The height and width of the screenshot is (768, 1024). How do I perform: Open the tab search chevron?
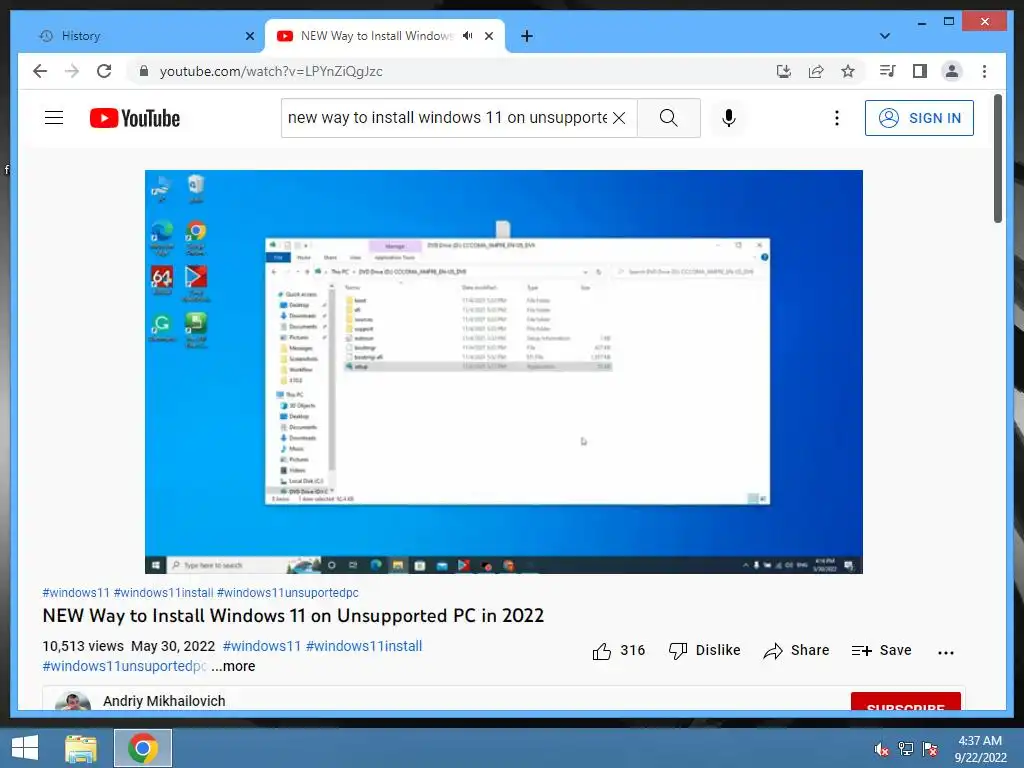coord(885,36)
